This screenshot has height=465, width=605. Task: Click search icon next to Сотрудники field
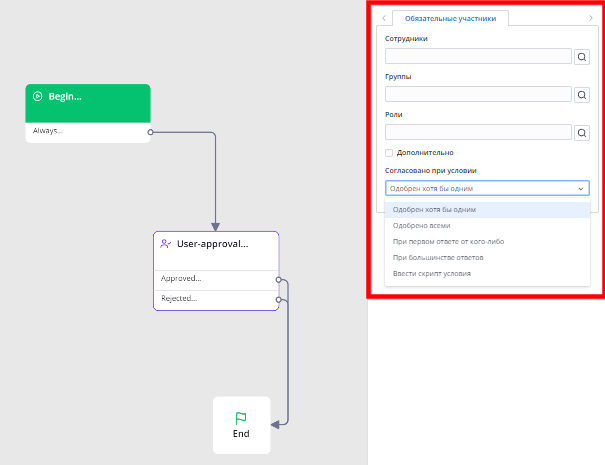coord(581,57)
